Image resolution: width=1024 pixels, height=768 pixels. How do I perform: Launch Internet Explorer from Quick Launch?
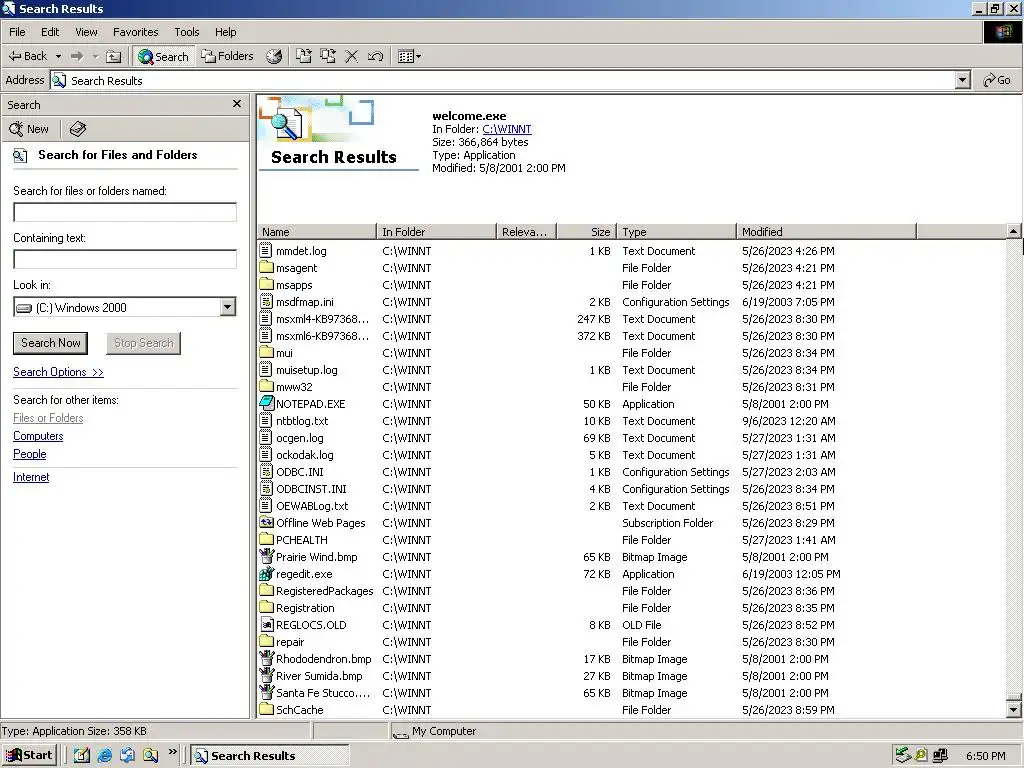tap(104, 756)
